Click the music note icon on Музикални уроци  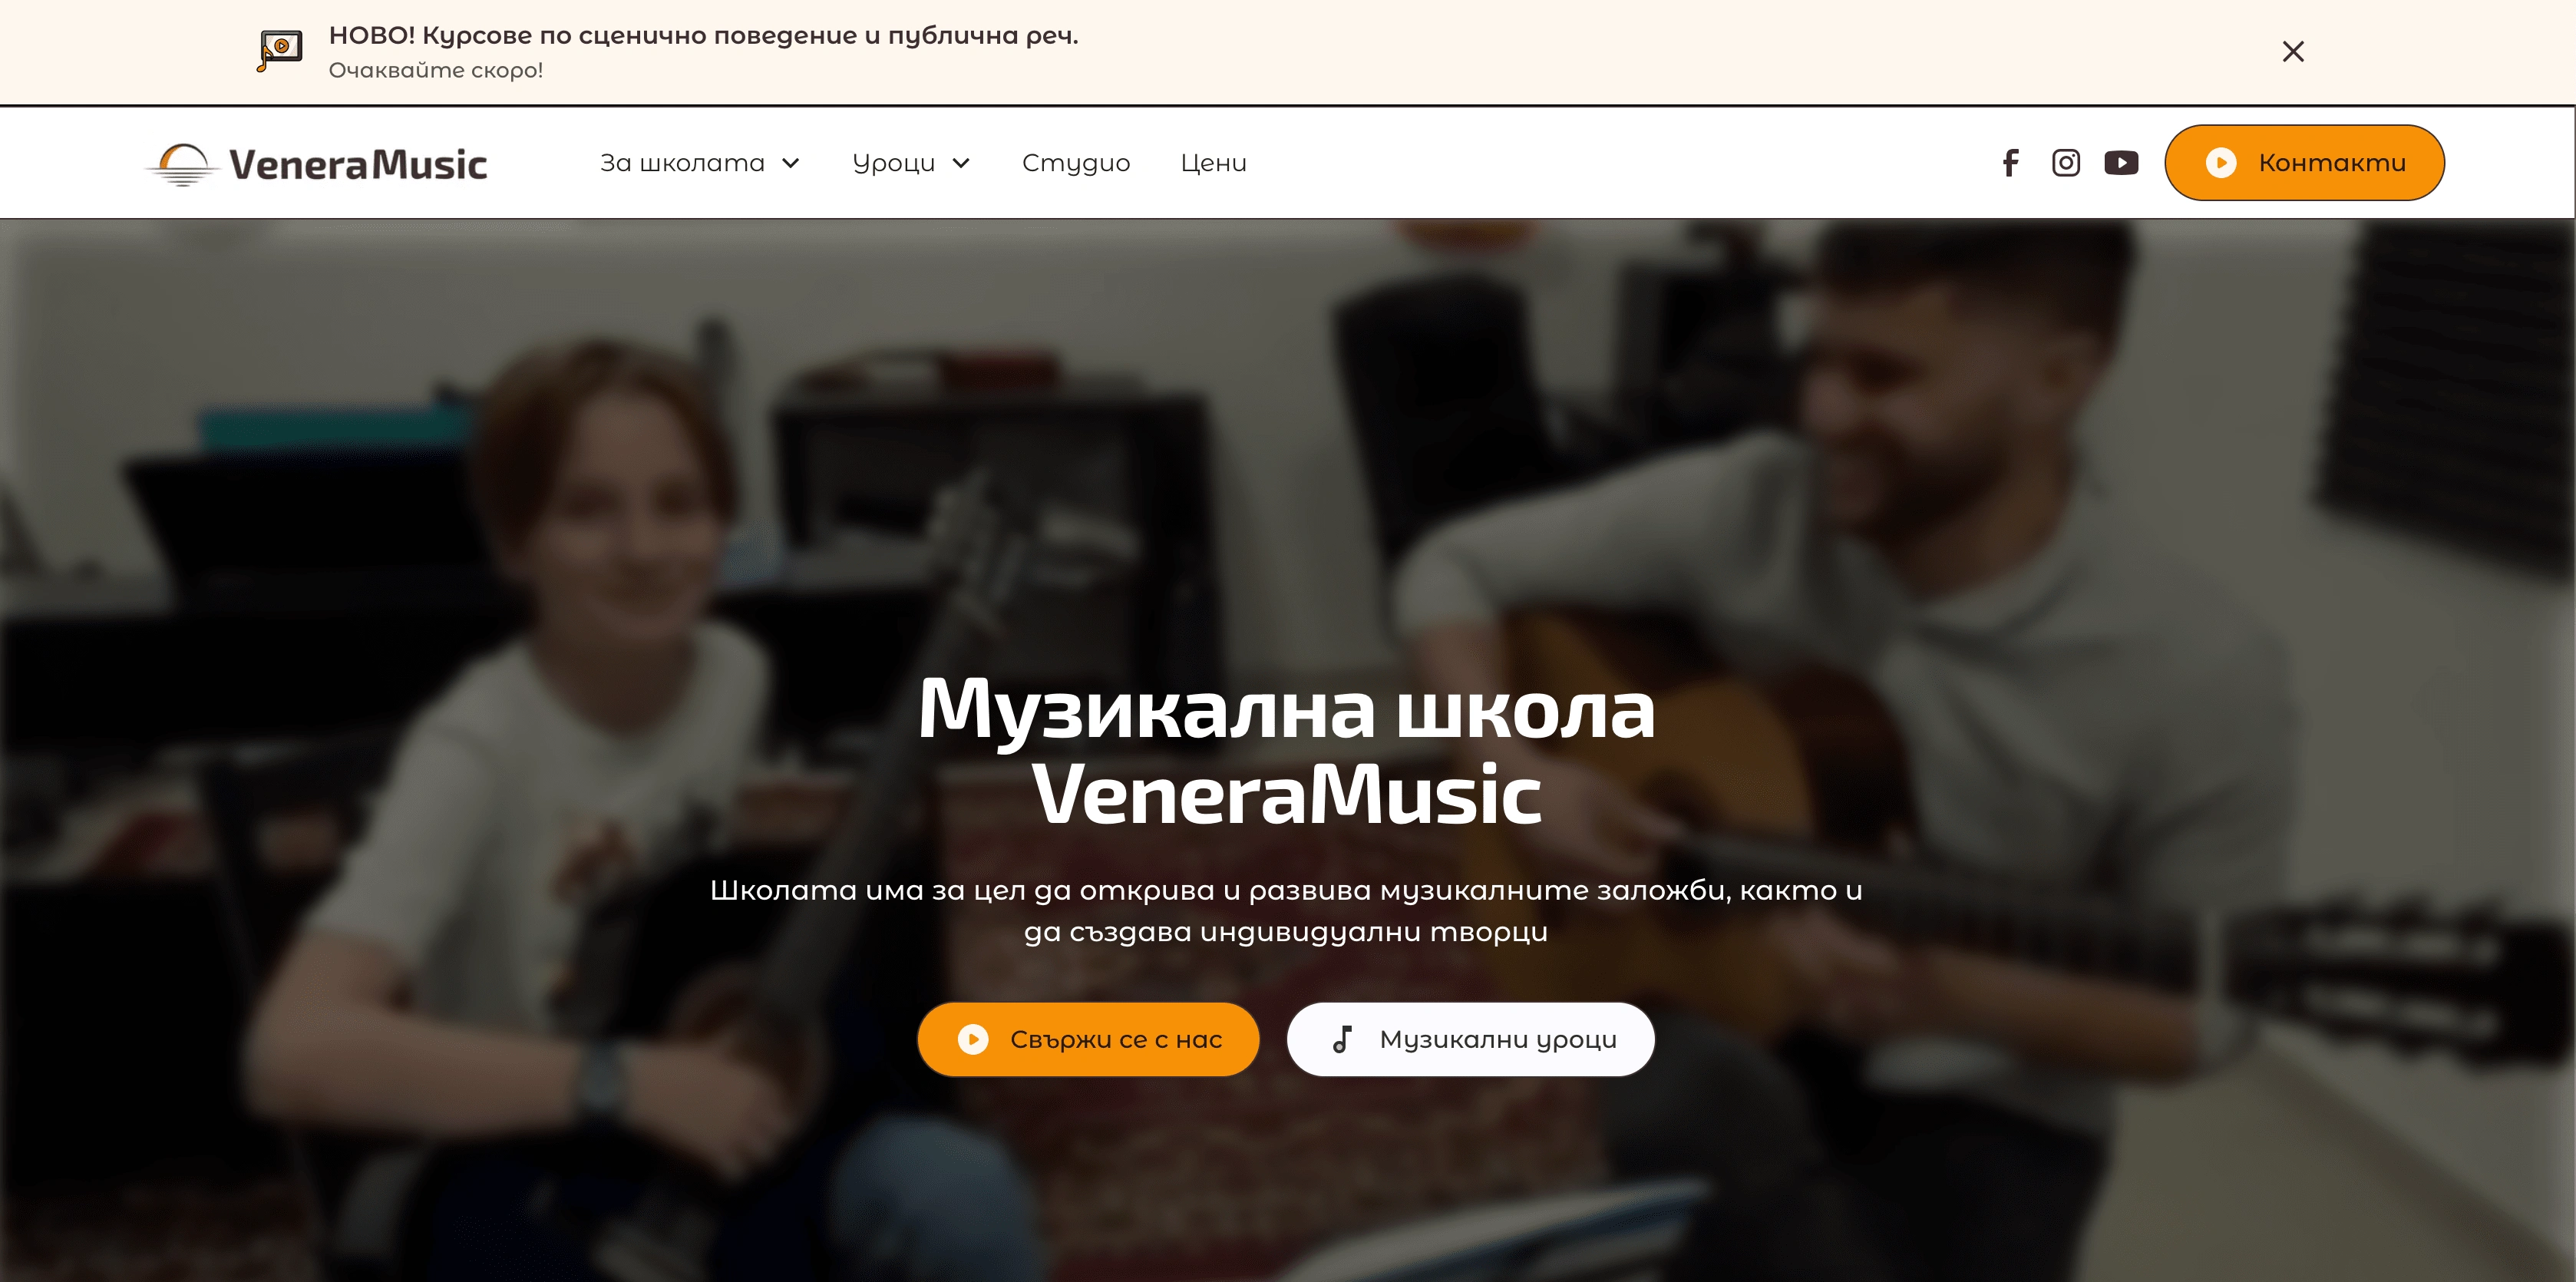pos(1343,1039)
